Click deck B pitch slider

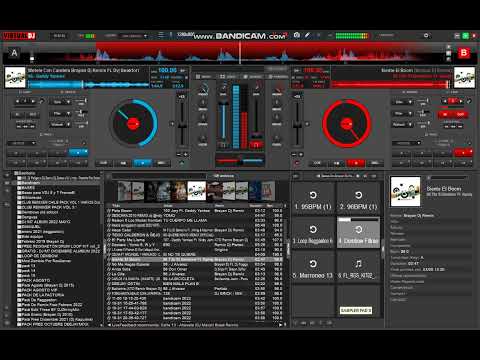[297, 124]
